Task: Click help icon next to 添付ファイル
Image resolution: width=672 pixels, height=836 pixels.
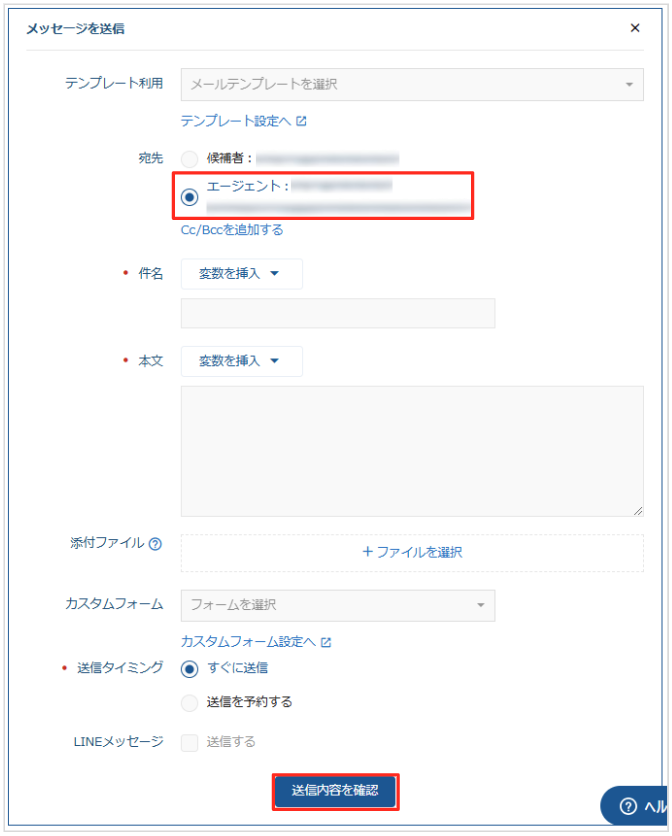Action: [155, 545]
